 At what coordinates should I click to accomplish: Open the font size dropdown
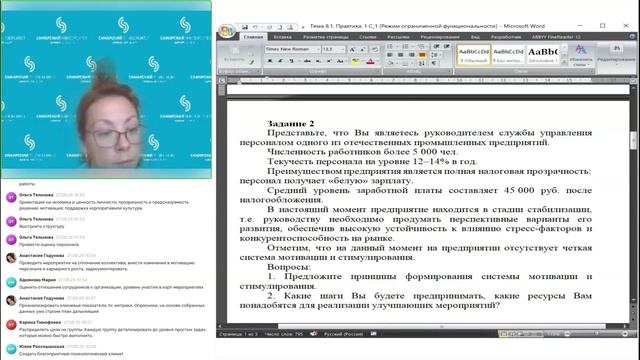tap(342, 49)
